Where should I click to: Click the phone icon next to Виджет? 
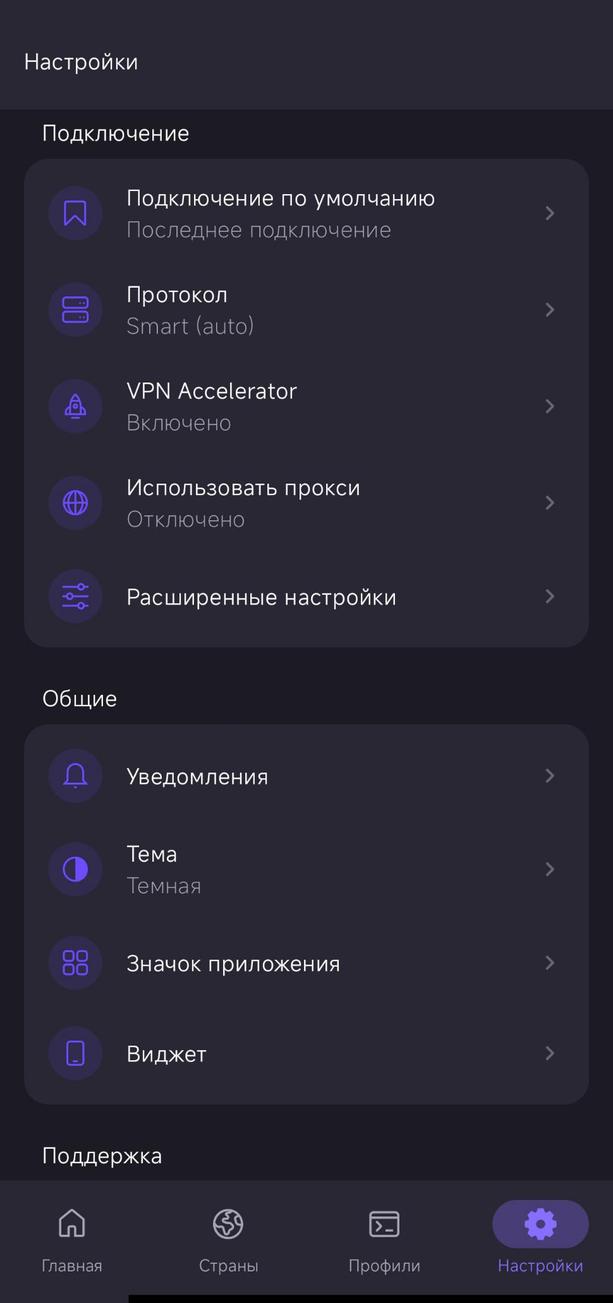pyautogui.click(x=74, y=1053)
